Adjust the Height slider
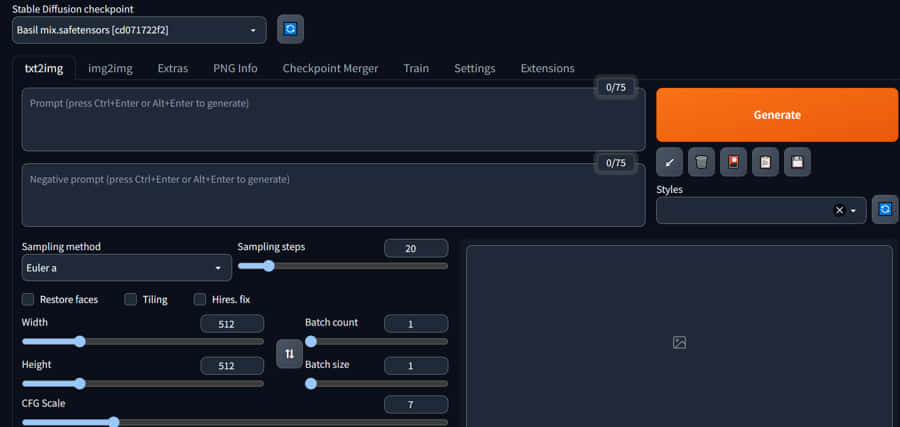Viewport: 900px width, 427px height. click(143, 383)
